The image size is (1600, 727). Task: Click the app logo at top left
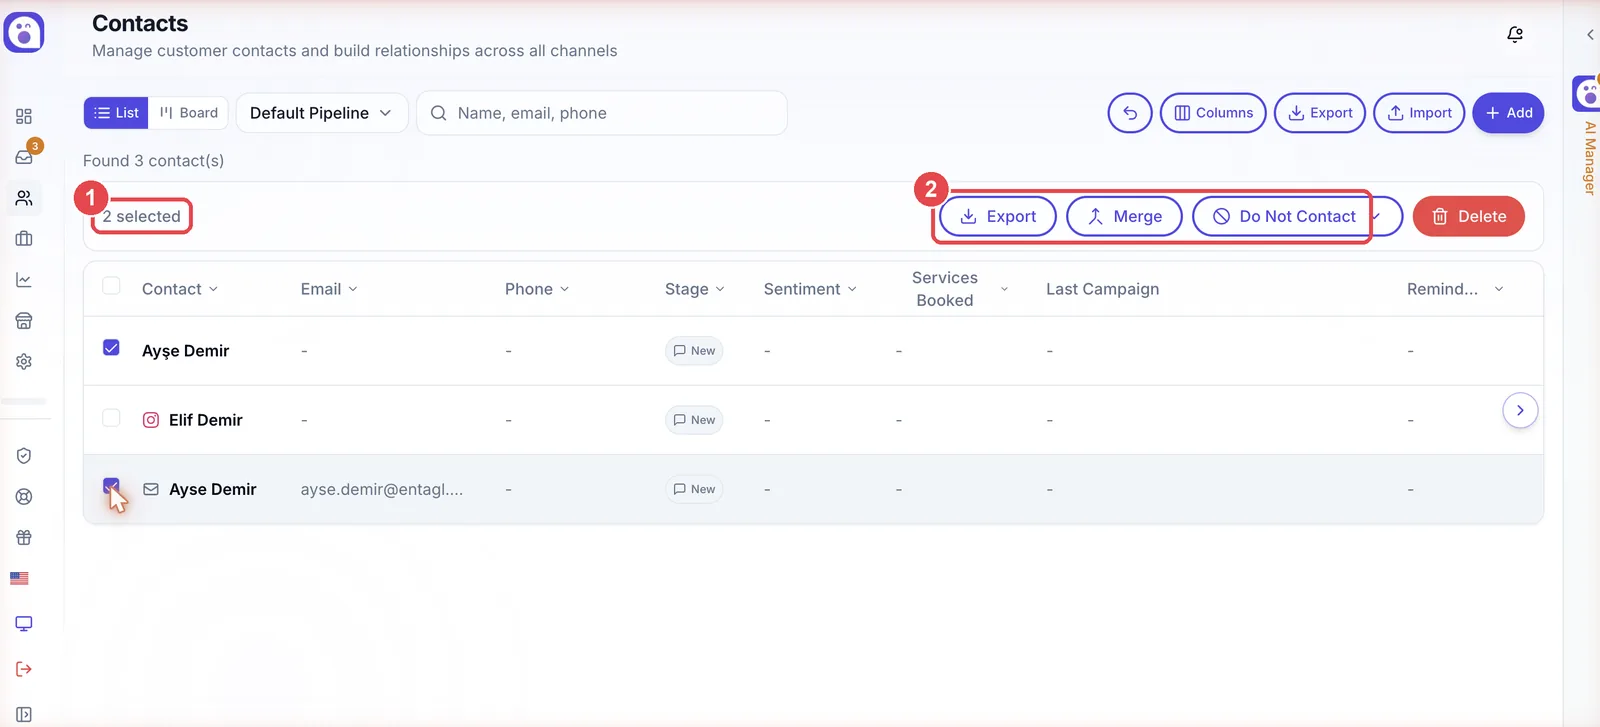click(x=24, y=32)
